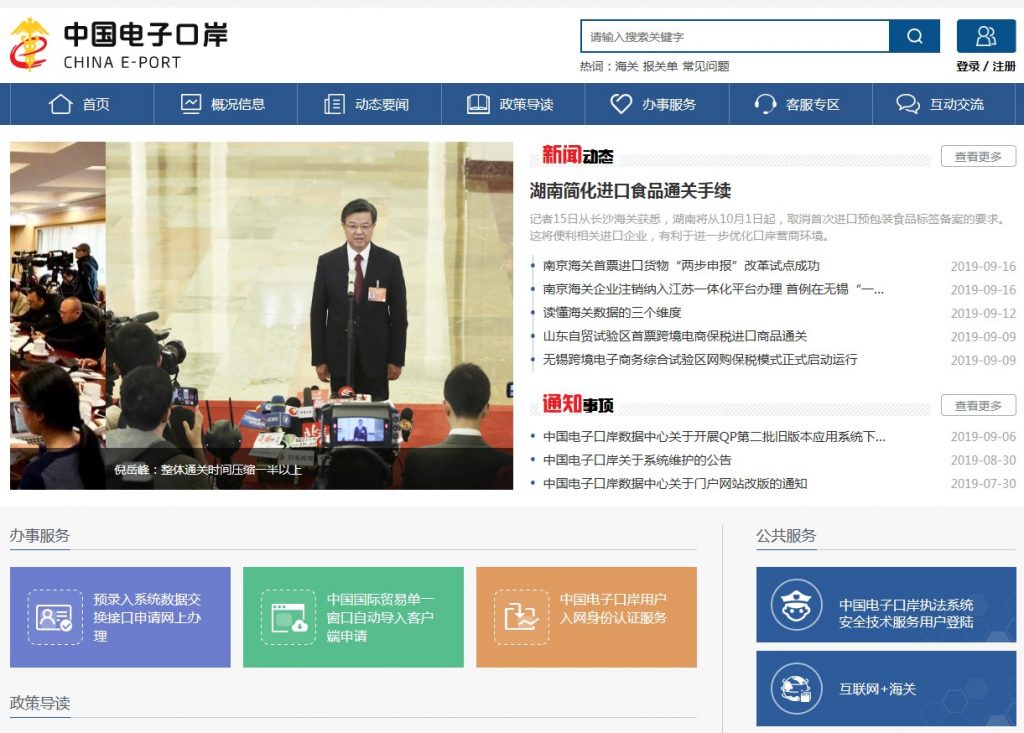Click the headset icon for 客服专区

click(x=765, y=104)
